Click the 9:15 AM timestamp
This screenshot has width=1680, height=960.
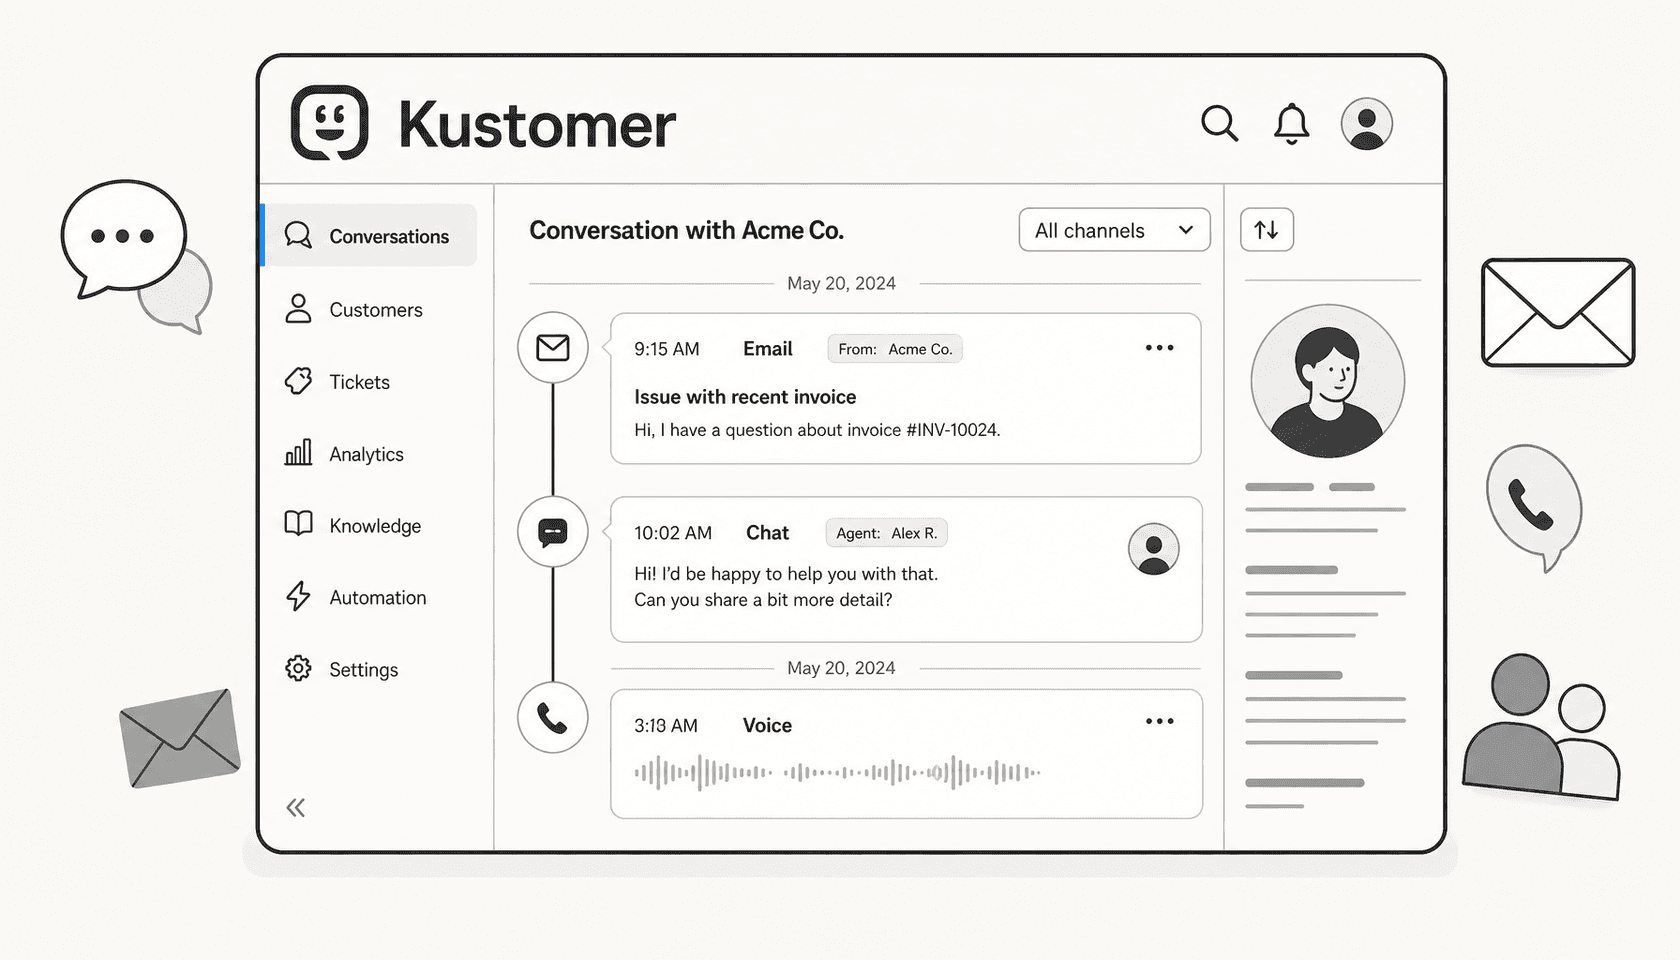666,349
